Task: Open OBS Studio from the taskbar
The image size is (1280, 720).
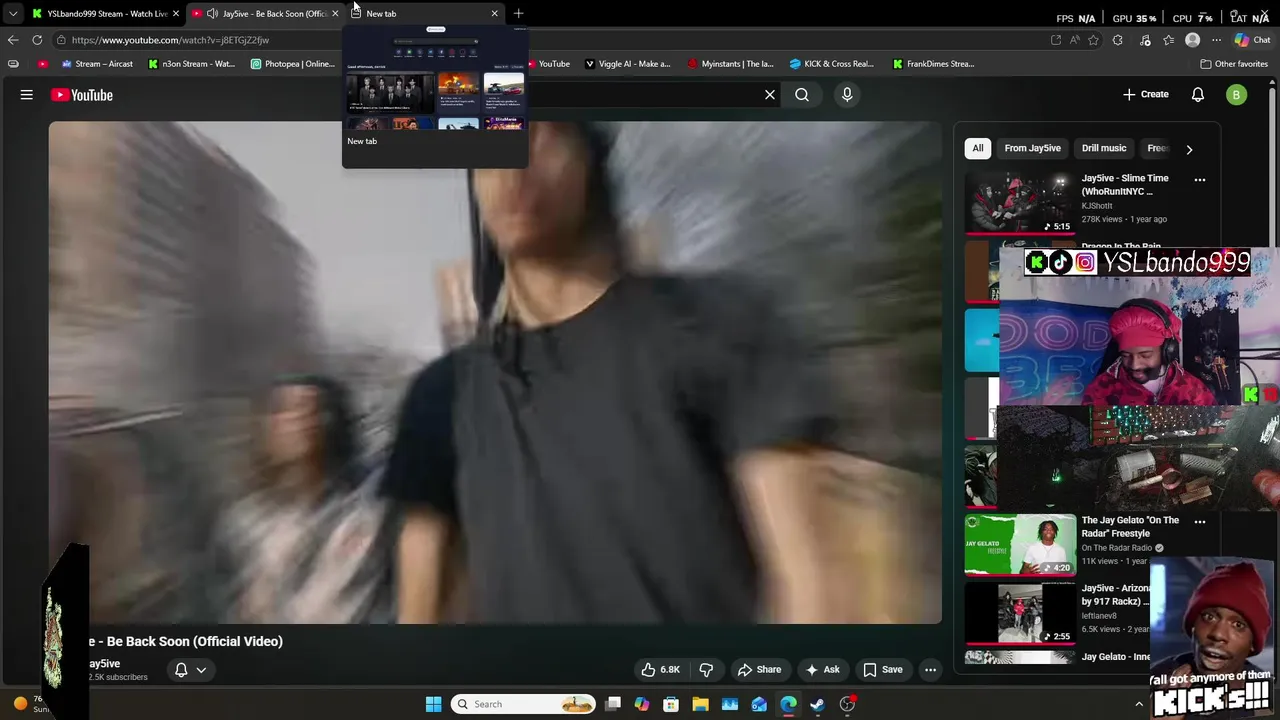Action: click(x=847, y=704)
